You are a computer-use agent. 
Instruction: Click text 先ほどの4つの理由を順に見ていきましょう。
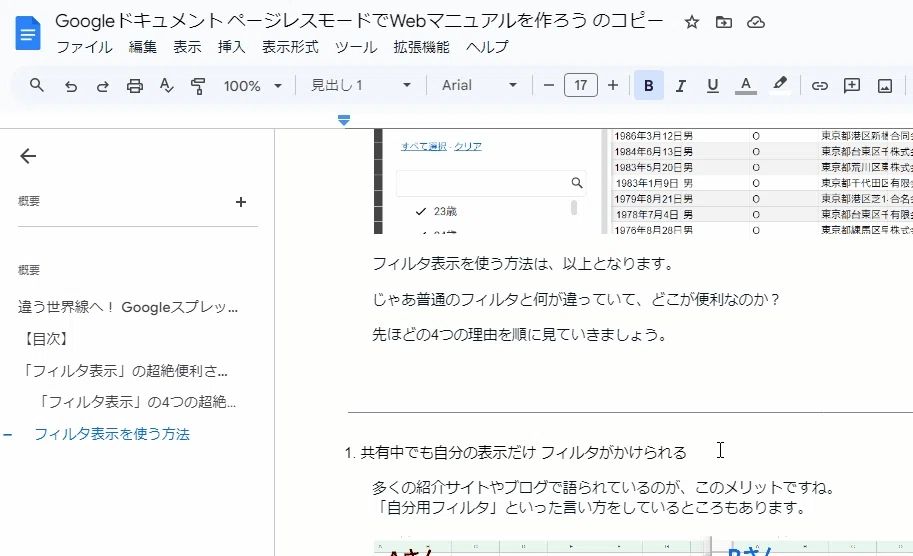(x=519, y=335)
